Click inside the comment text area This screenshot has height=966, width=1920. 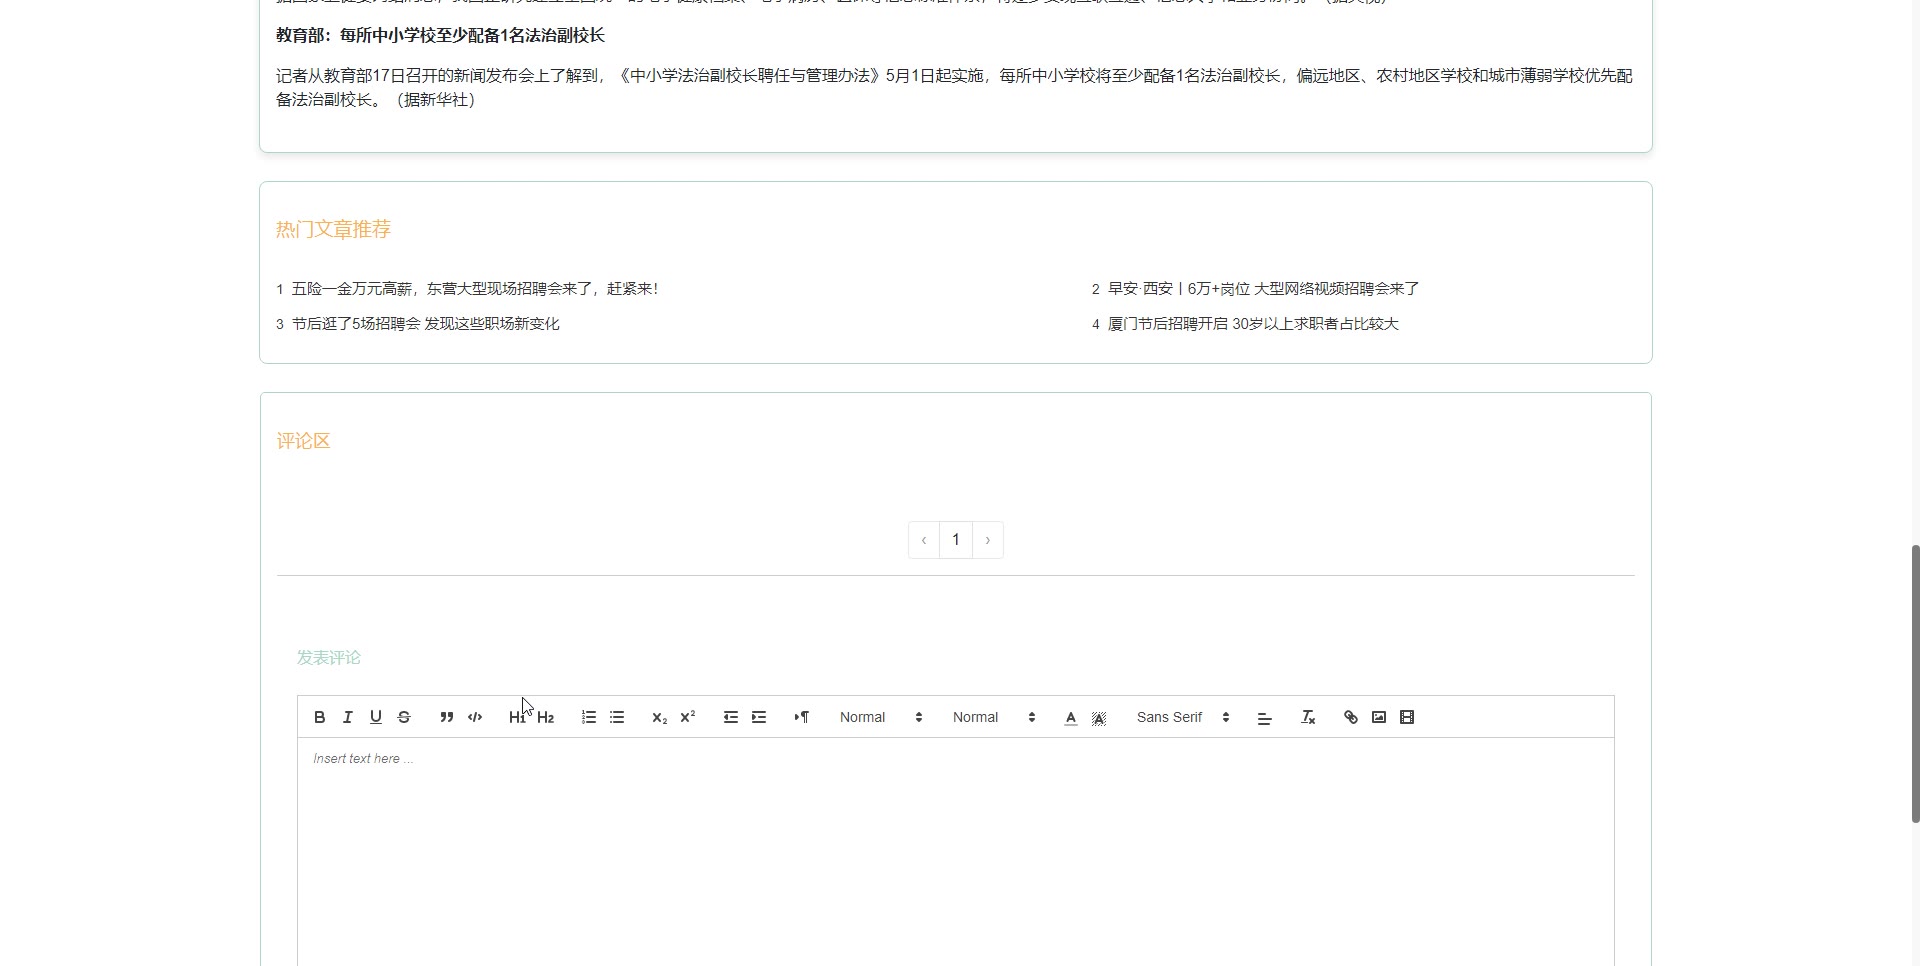point(956,852)
